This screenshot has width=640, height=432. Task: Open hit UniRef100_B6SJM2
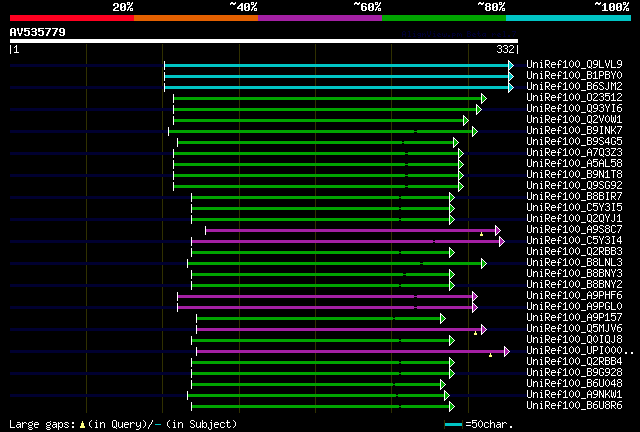(574, 87)
